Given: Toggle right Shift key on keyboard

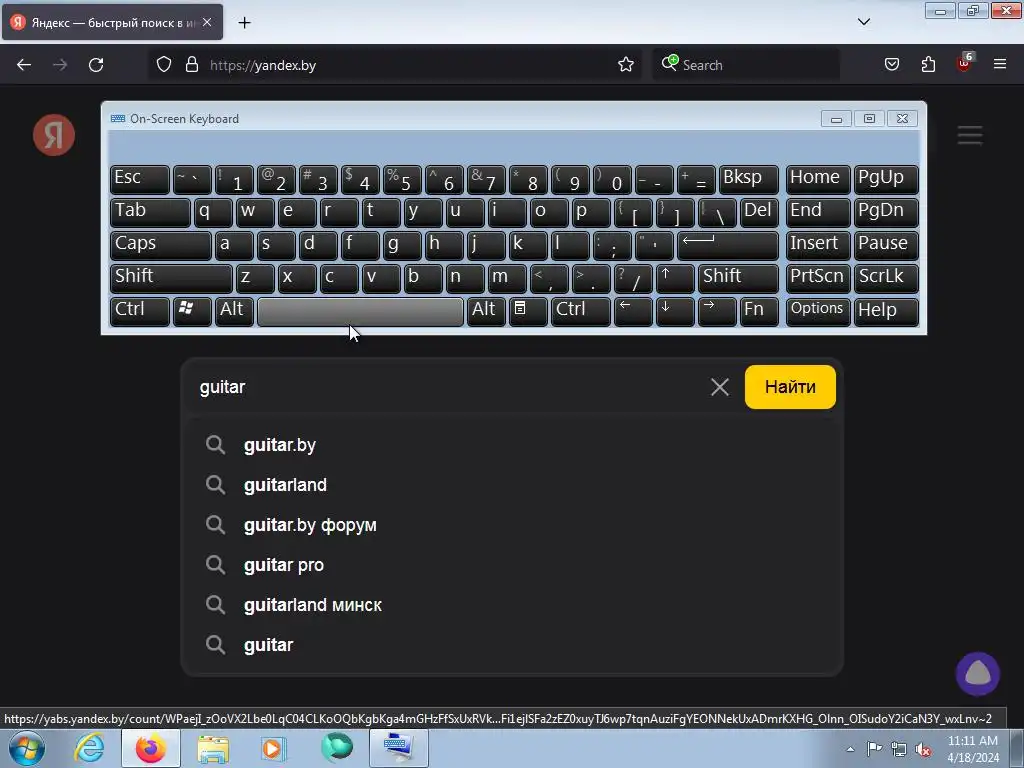Looking at the screenshot, I should (738, 278).
